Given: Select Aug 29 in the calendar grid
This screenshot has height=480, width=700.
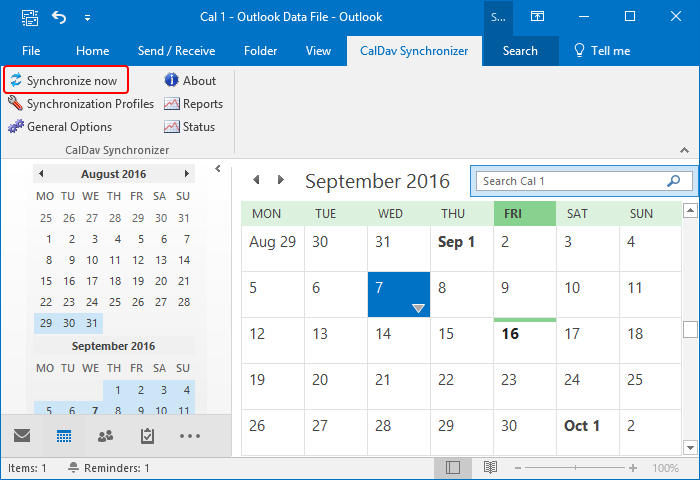Looking at the screenshot, I should click(273, 249).
